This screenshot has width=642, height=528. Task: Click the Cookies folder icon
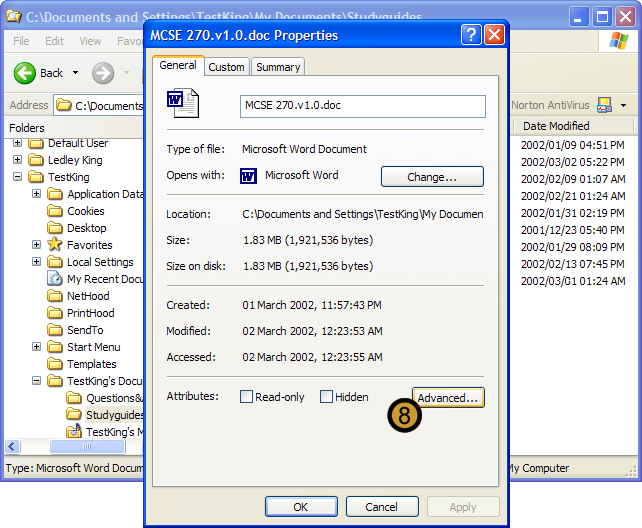(x=54, y=210)
